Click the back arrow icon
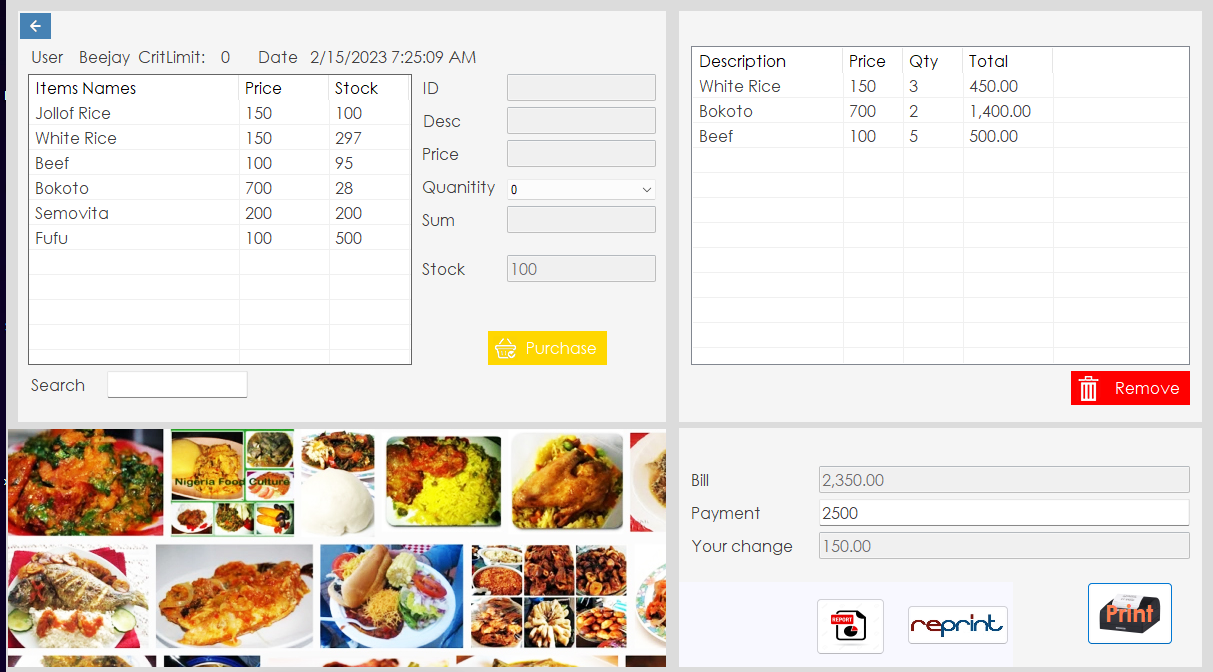Screen dimensions: 1213x672 tap(35, 25)
